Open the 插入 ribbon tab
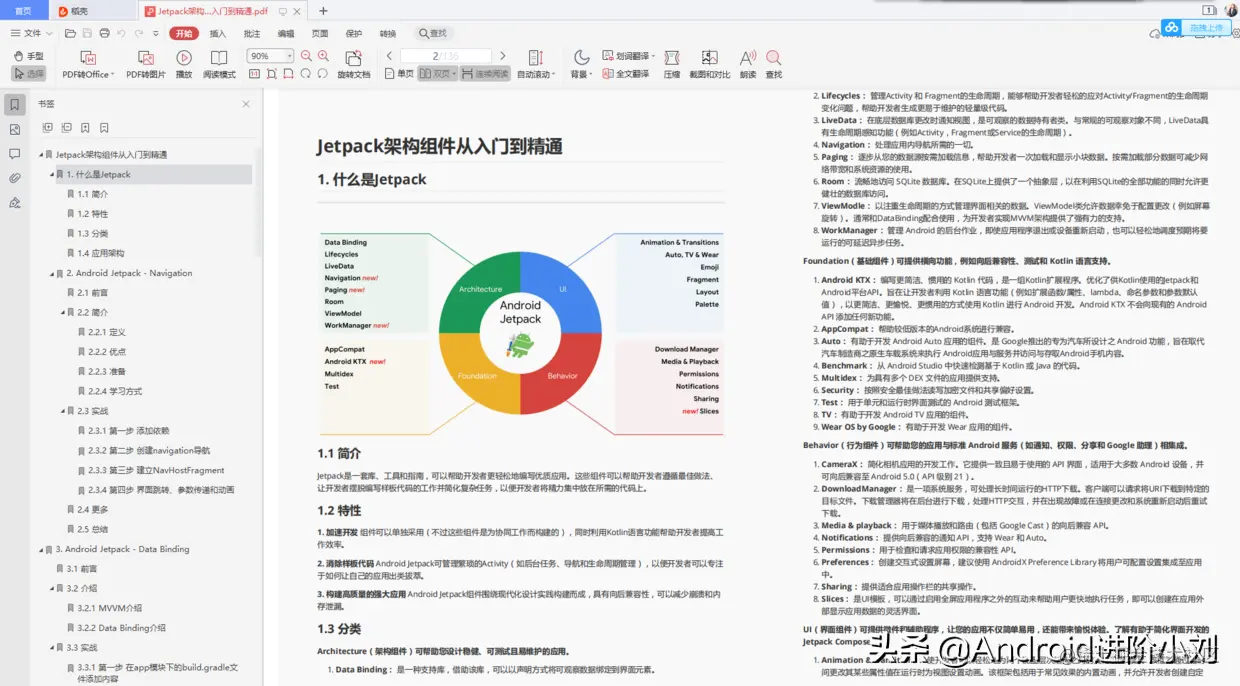Viewport: 1240px width, 686px height. pyautogui.click(x=218, y=33)
